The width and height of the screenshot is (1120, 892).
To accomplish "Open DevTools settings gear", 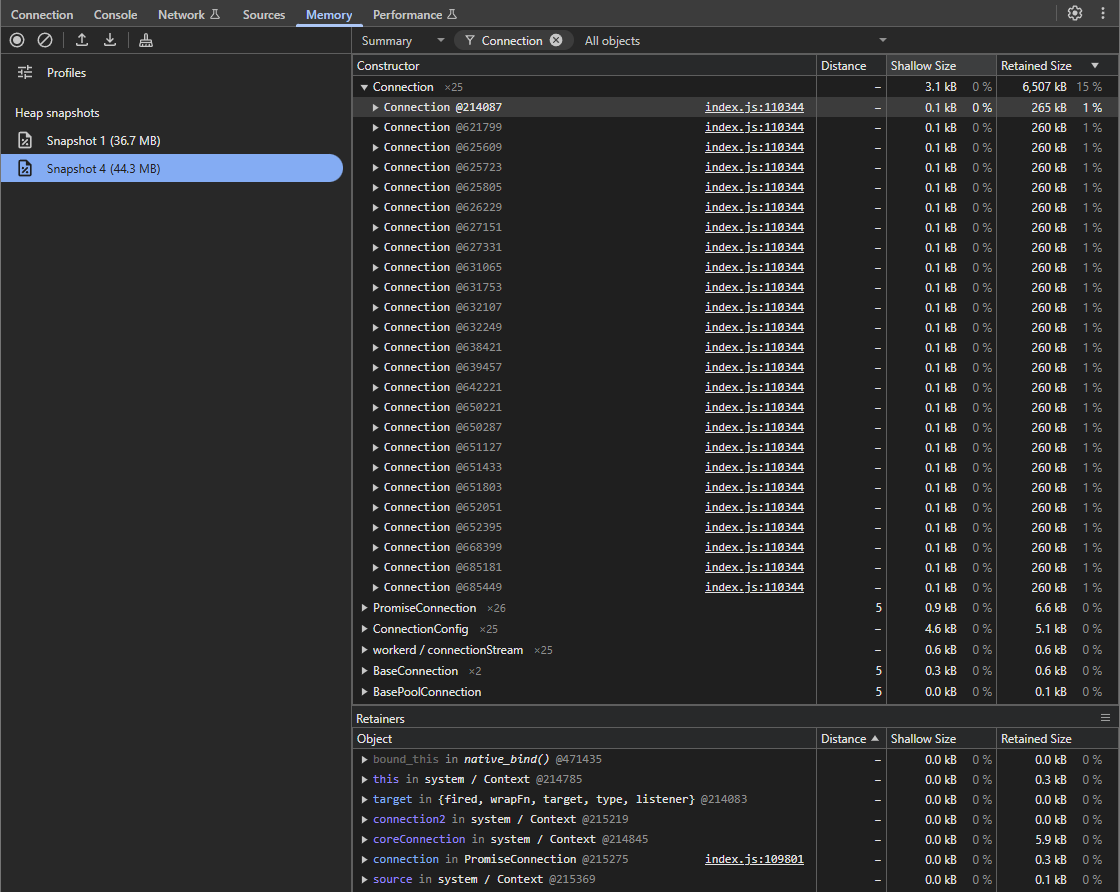I will click(1075, 13).
